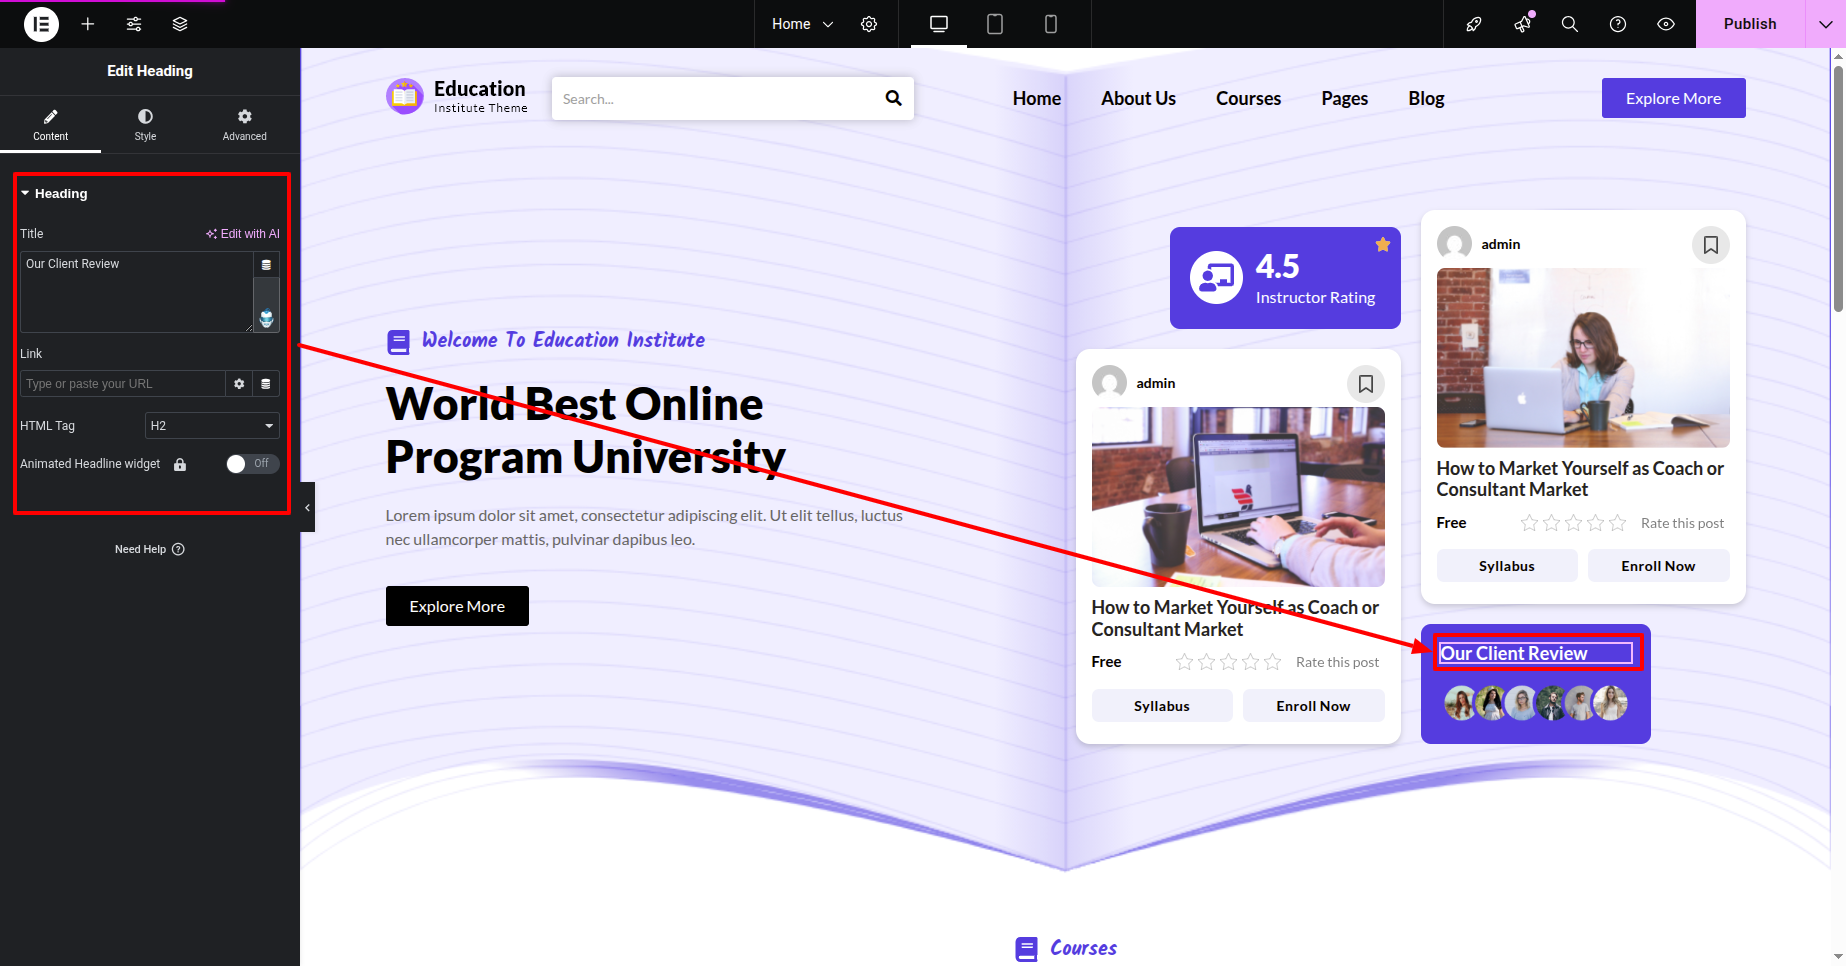Open the About Us nav item
The image size is (1846, 966).
point(1138,98)
